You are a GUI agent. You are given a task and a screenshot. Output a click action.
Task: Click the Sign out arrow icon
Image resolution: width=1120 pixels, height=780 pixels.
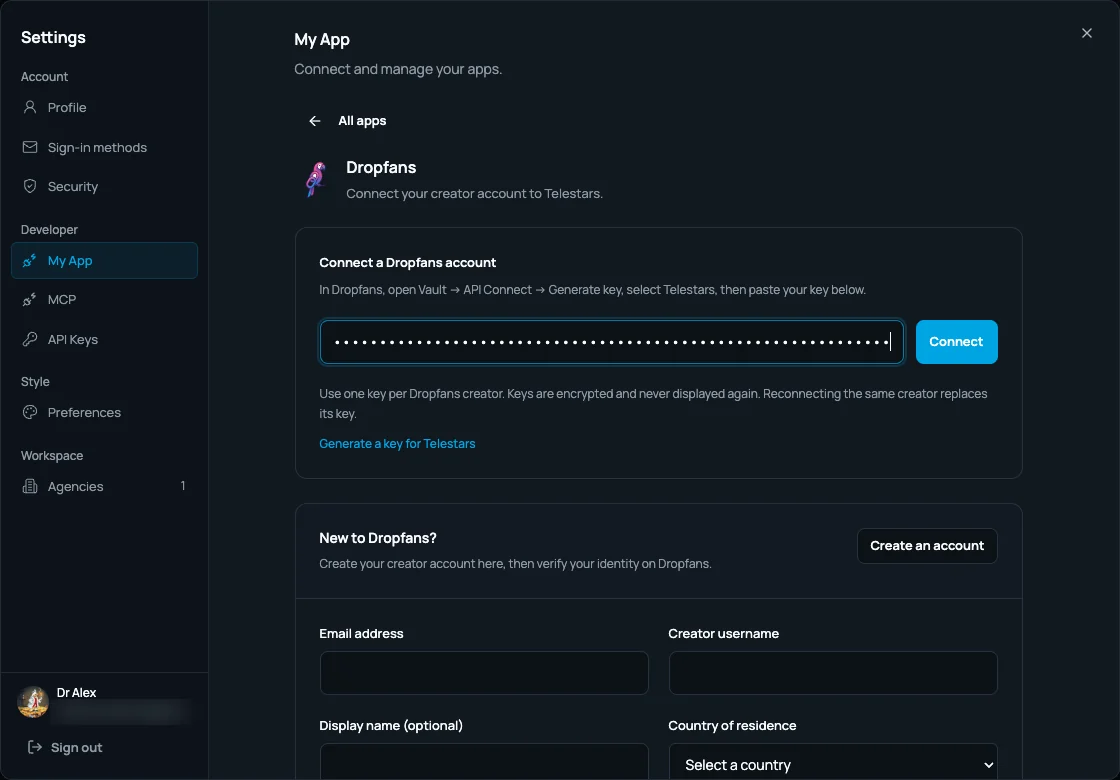coord(34,747)
